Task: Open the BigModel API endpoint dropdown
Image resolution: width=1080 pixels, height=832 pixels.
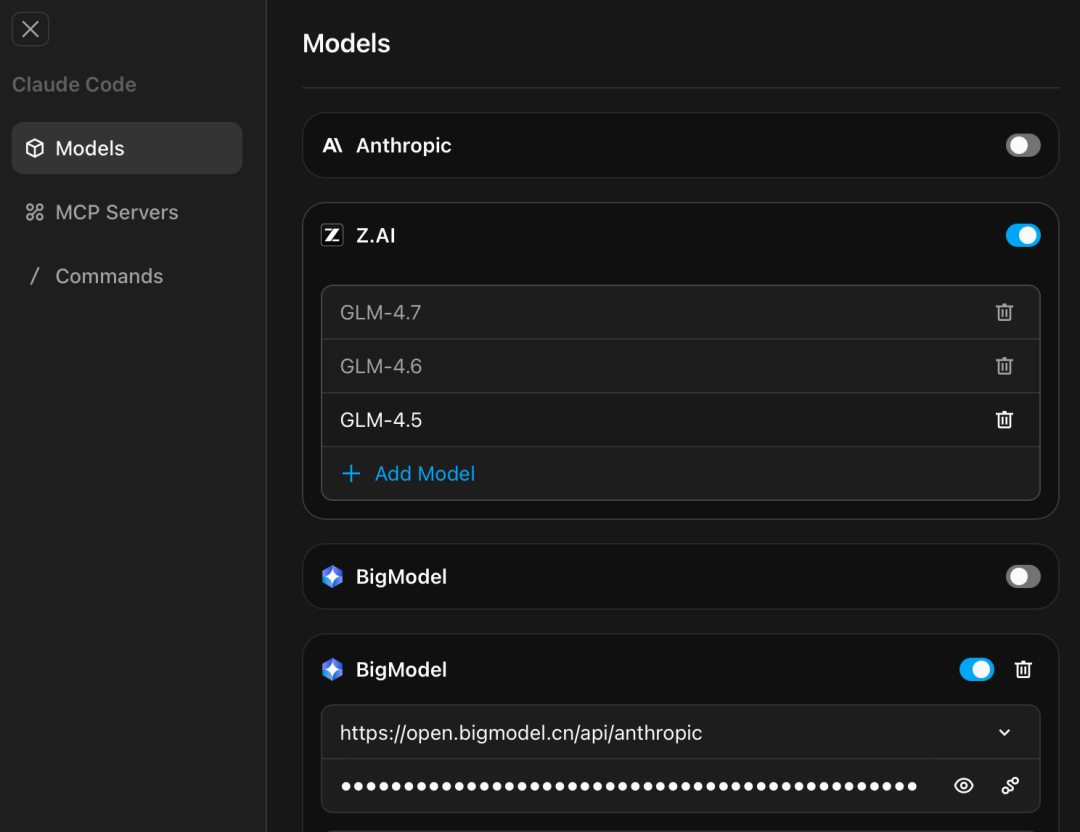Action: pyautogui.click(x=1004, y=732)
